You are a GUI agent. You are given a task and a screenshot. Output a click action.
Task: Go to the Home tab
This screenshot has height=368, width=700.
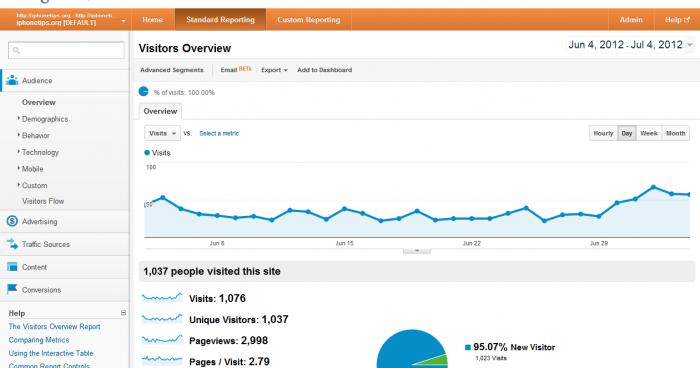[153, 20]
